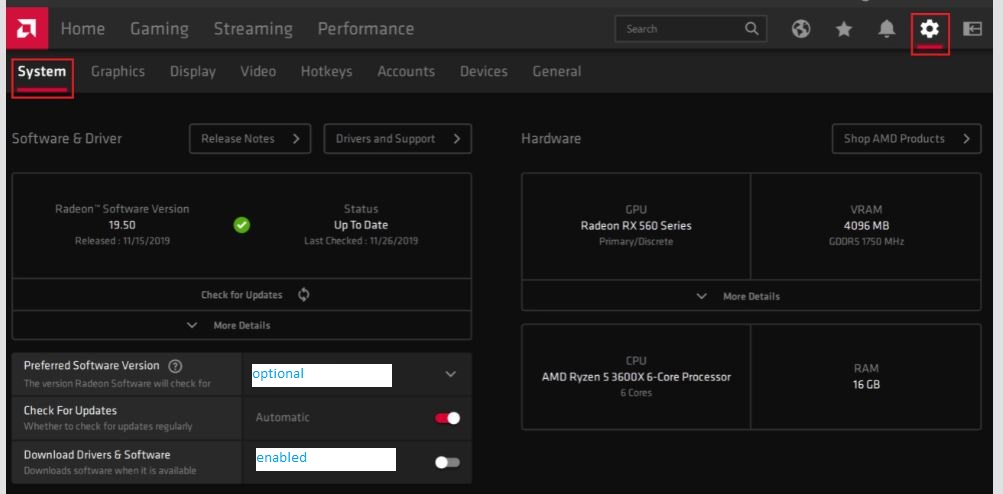Open the Graphics settings tab
The image size is (1003, 494).
(x=118, y=72)
